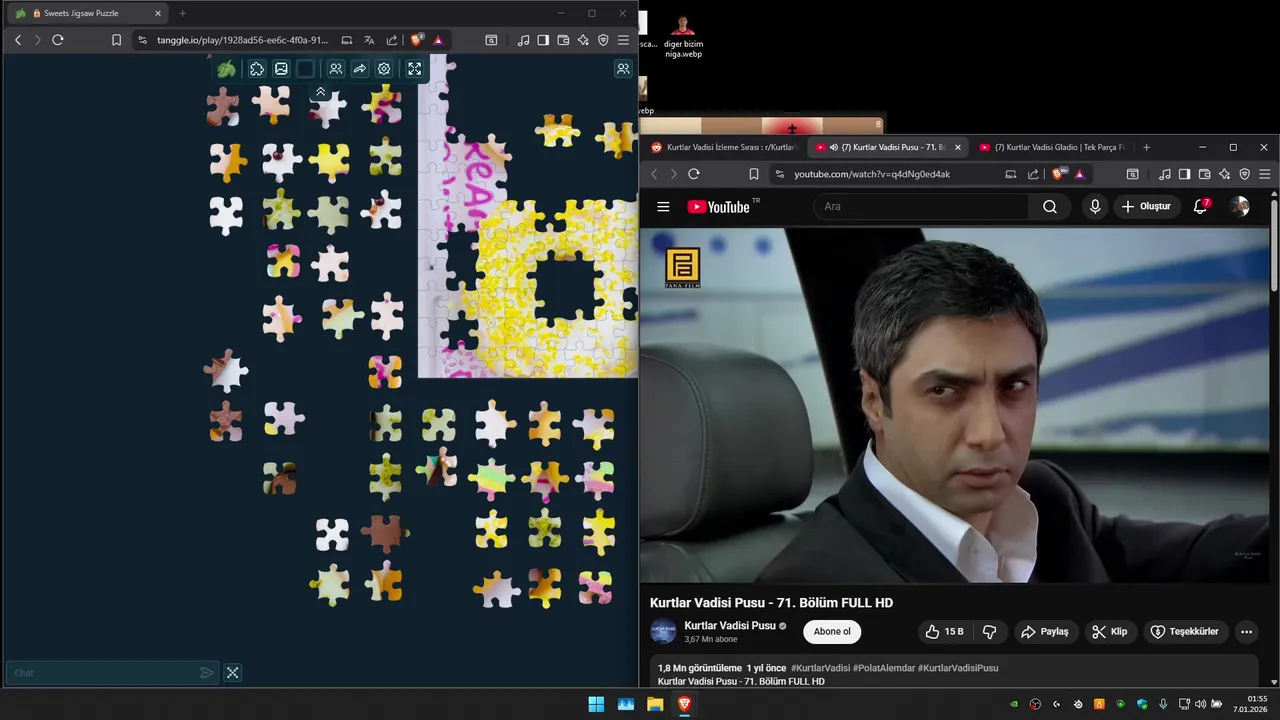Open the YouTube account avatar menu
1280x720 pixels.
pyautogui.click(x=1240, y=207)
